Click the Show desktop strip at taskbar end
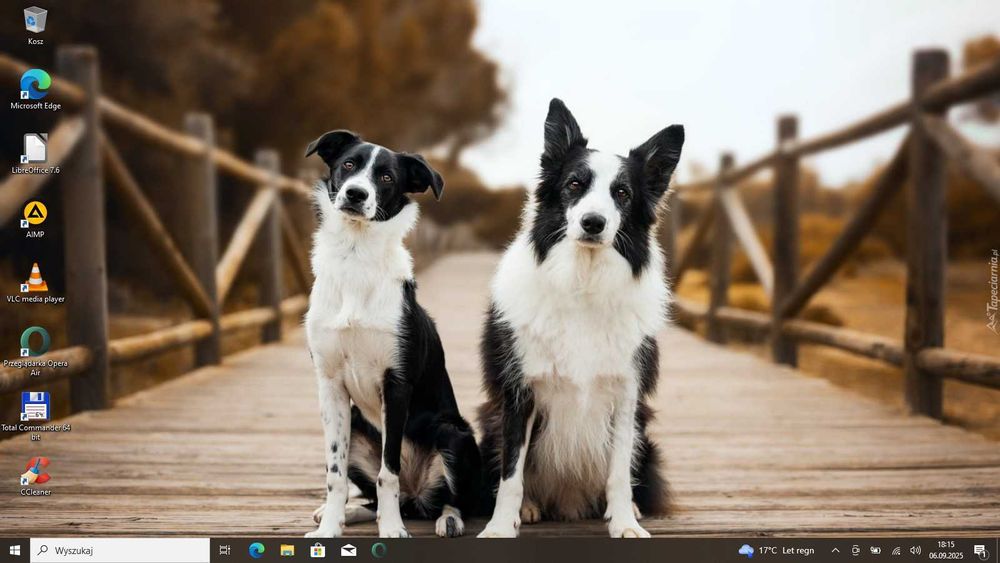This screenshot has height=563, width=1000. 997,550
